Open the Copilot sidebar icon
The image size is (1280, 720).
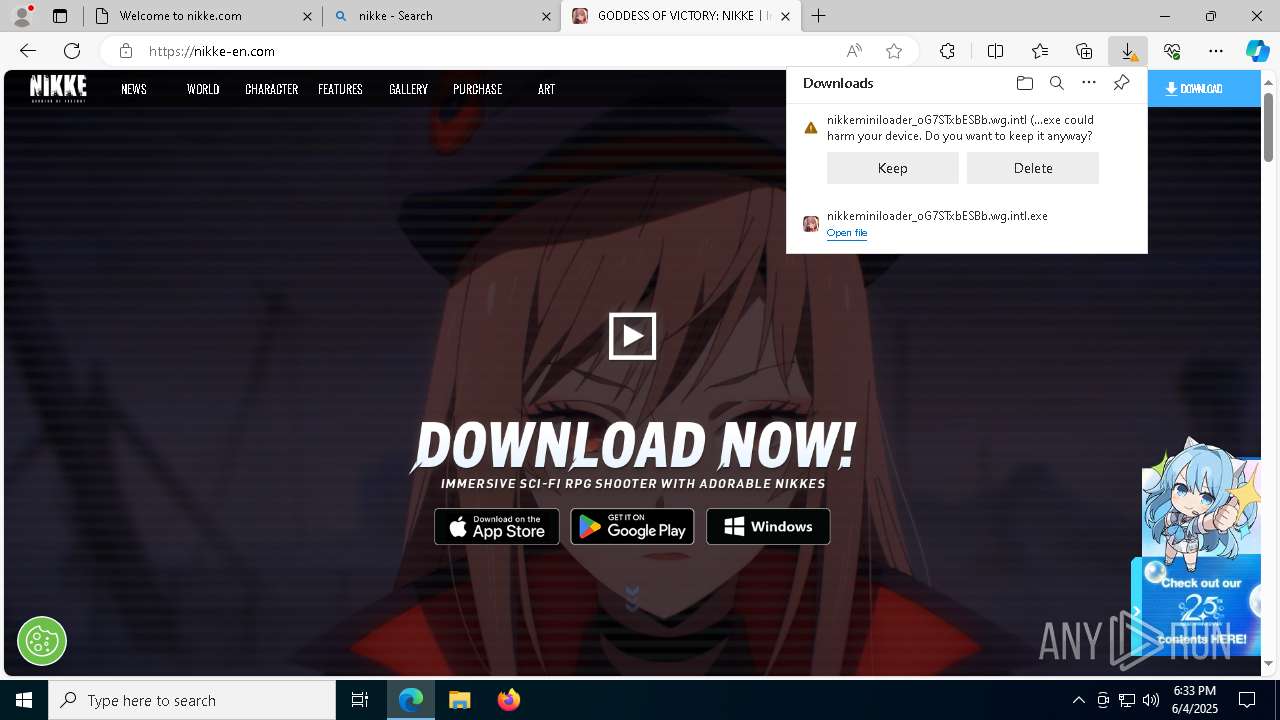pyautogui.click(x=1257, y=51)
